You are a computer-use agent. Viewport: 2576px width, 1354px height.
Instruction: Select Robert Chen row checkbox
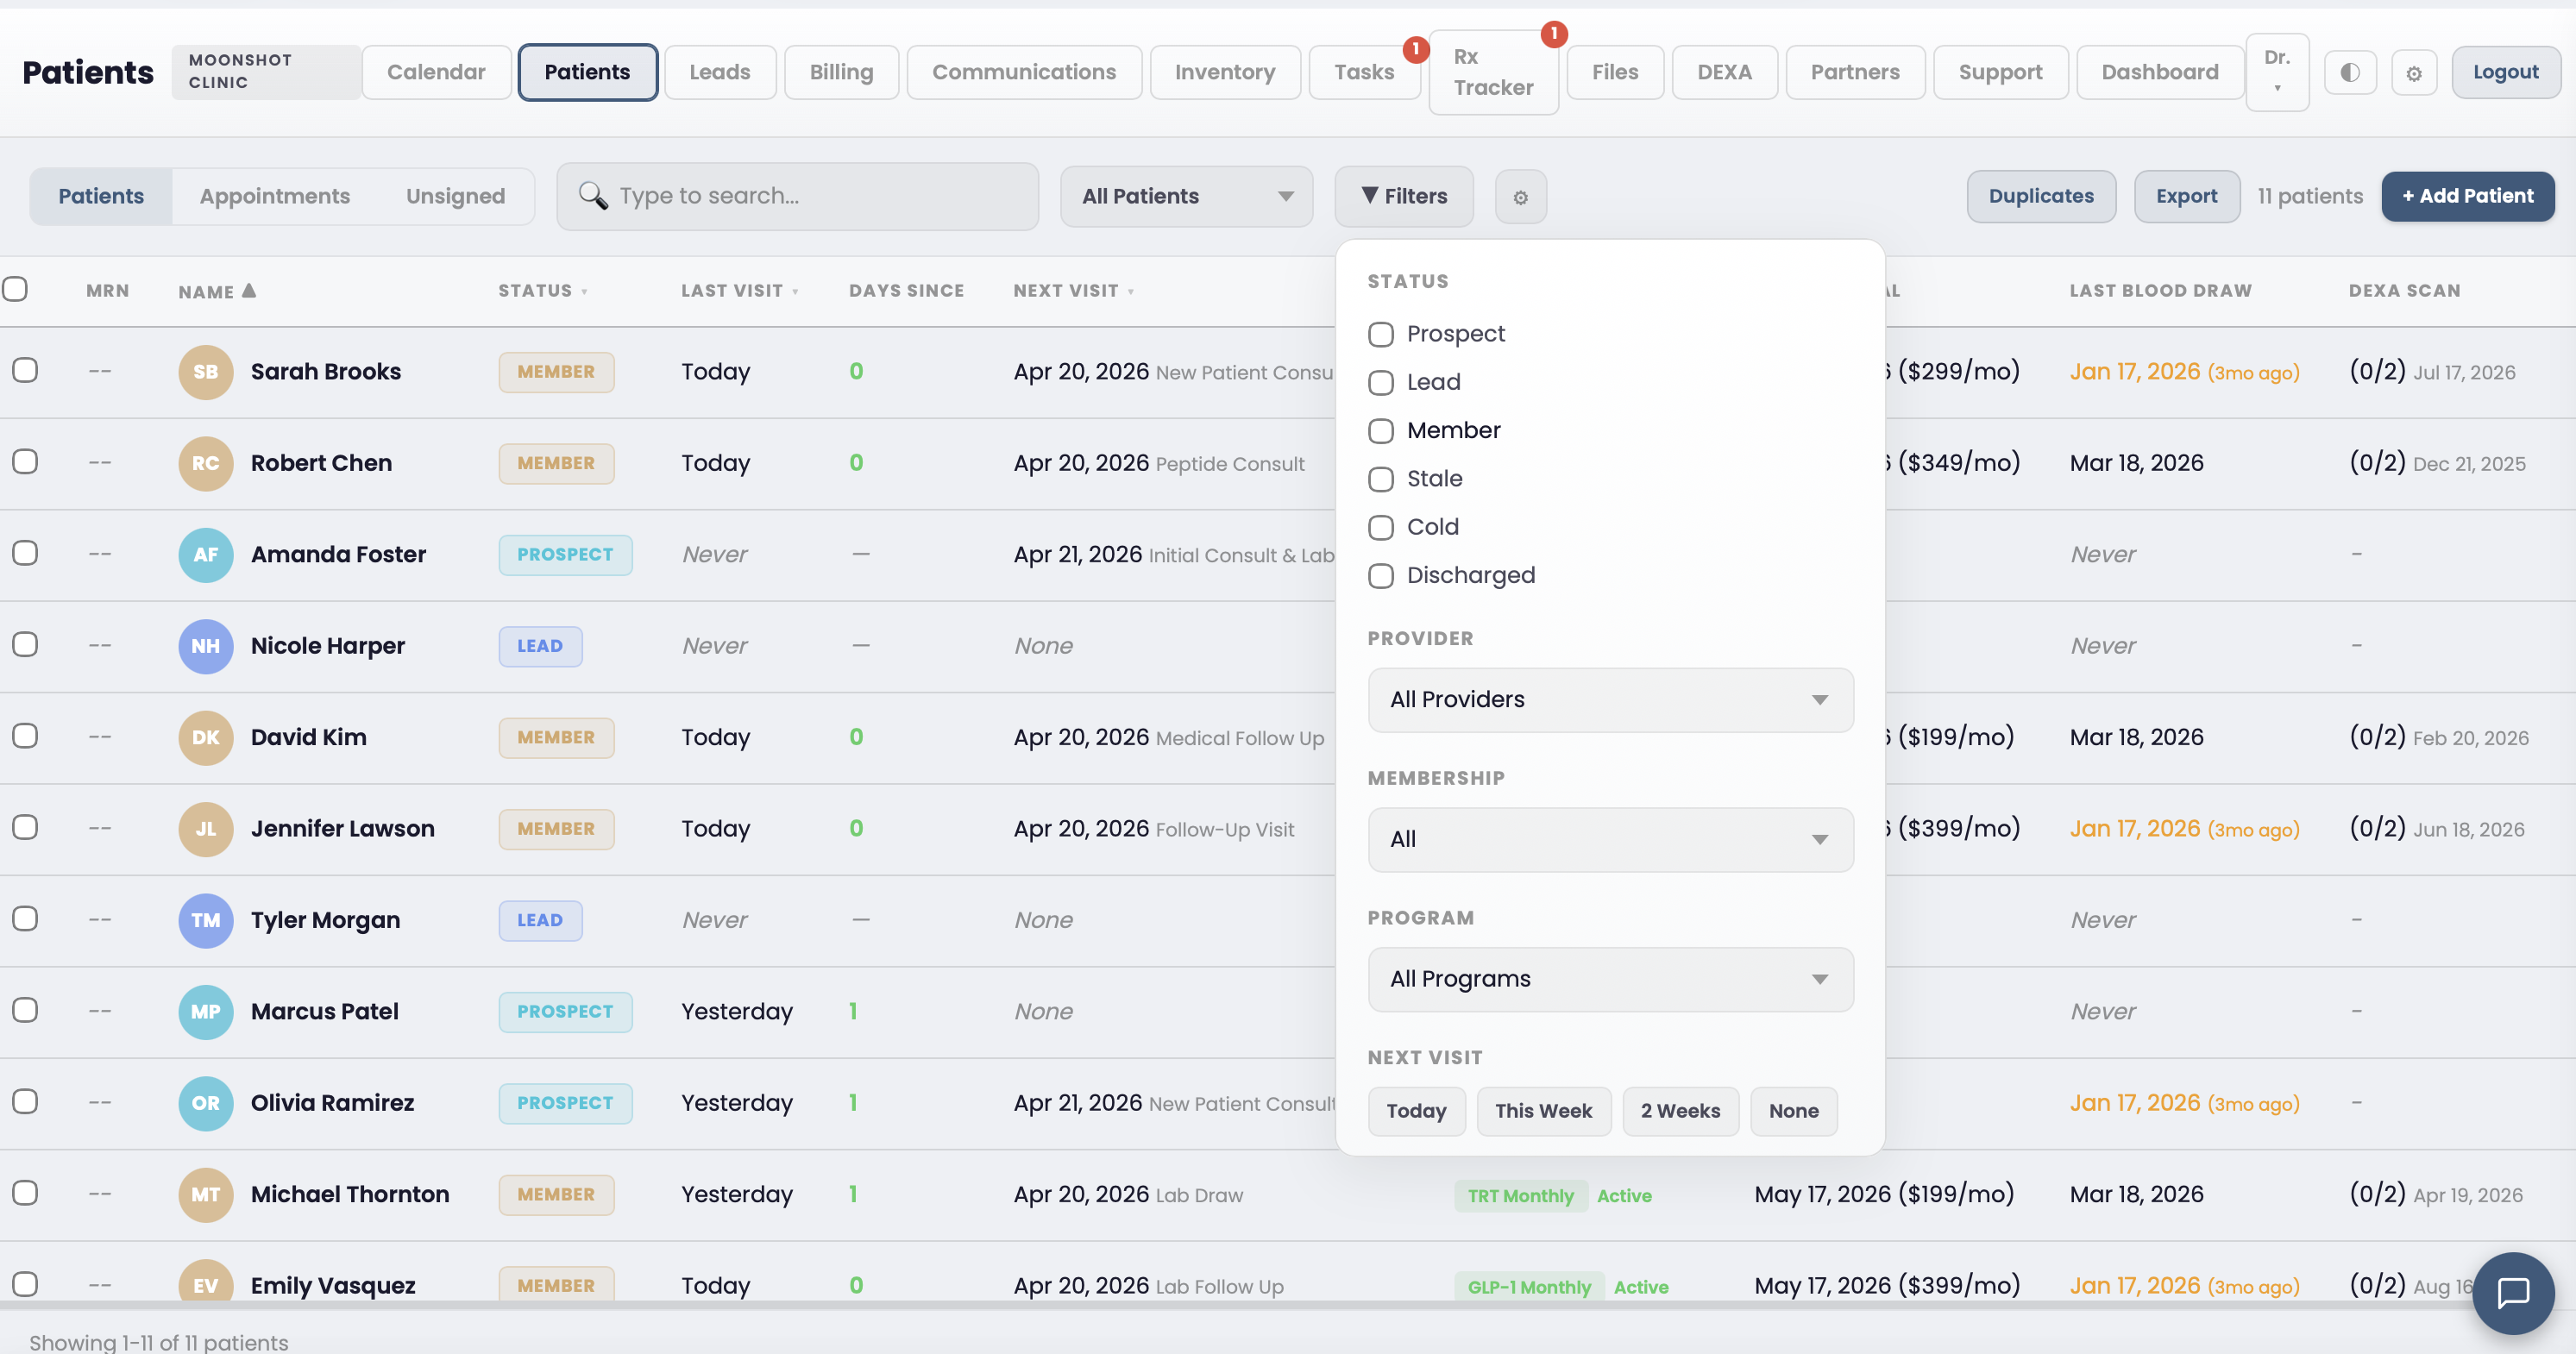click(x=25, y=462)
